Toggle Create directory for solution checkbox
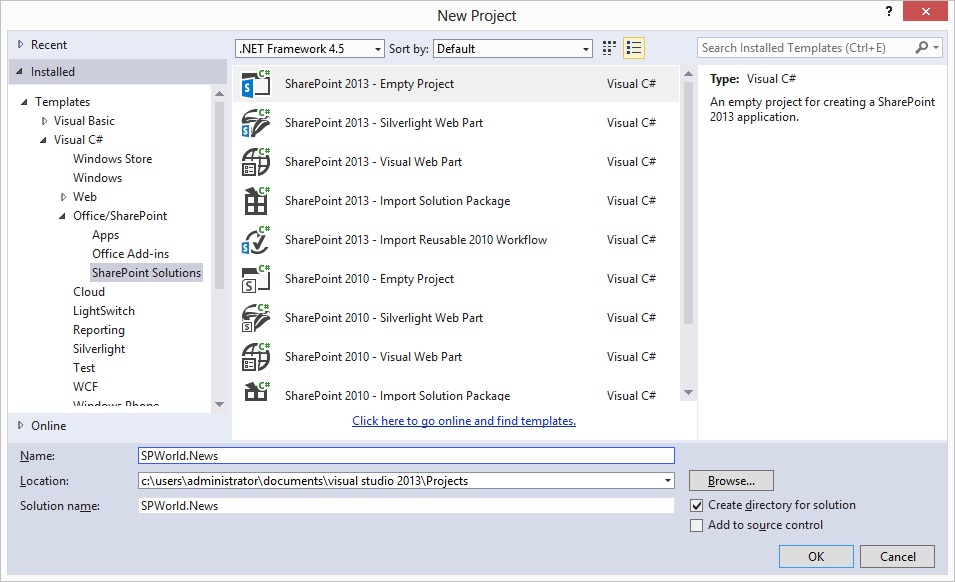This screenshot has height=582, width=955. pos(696,505)
